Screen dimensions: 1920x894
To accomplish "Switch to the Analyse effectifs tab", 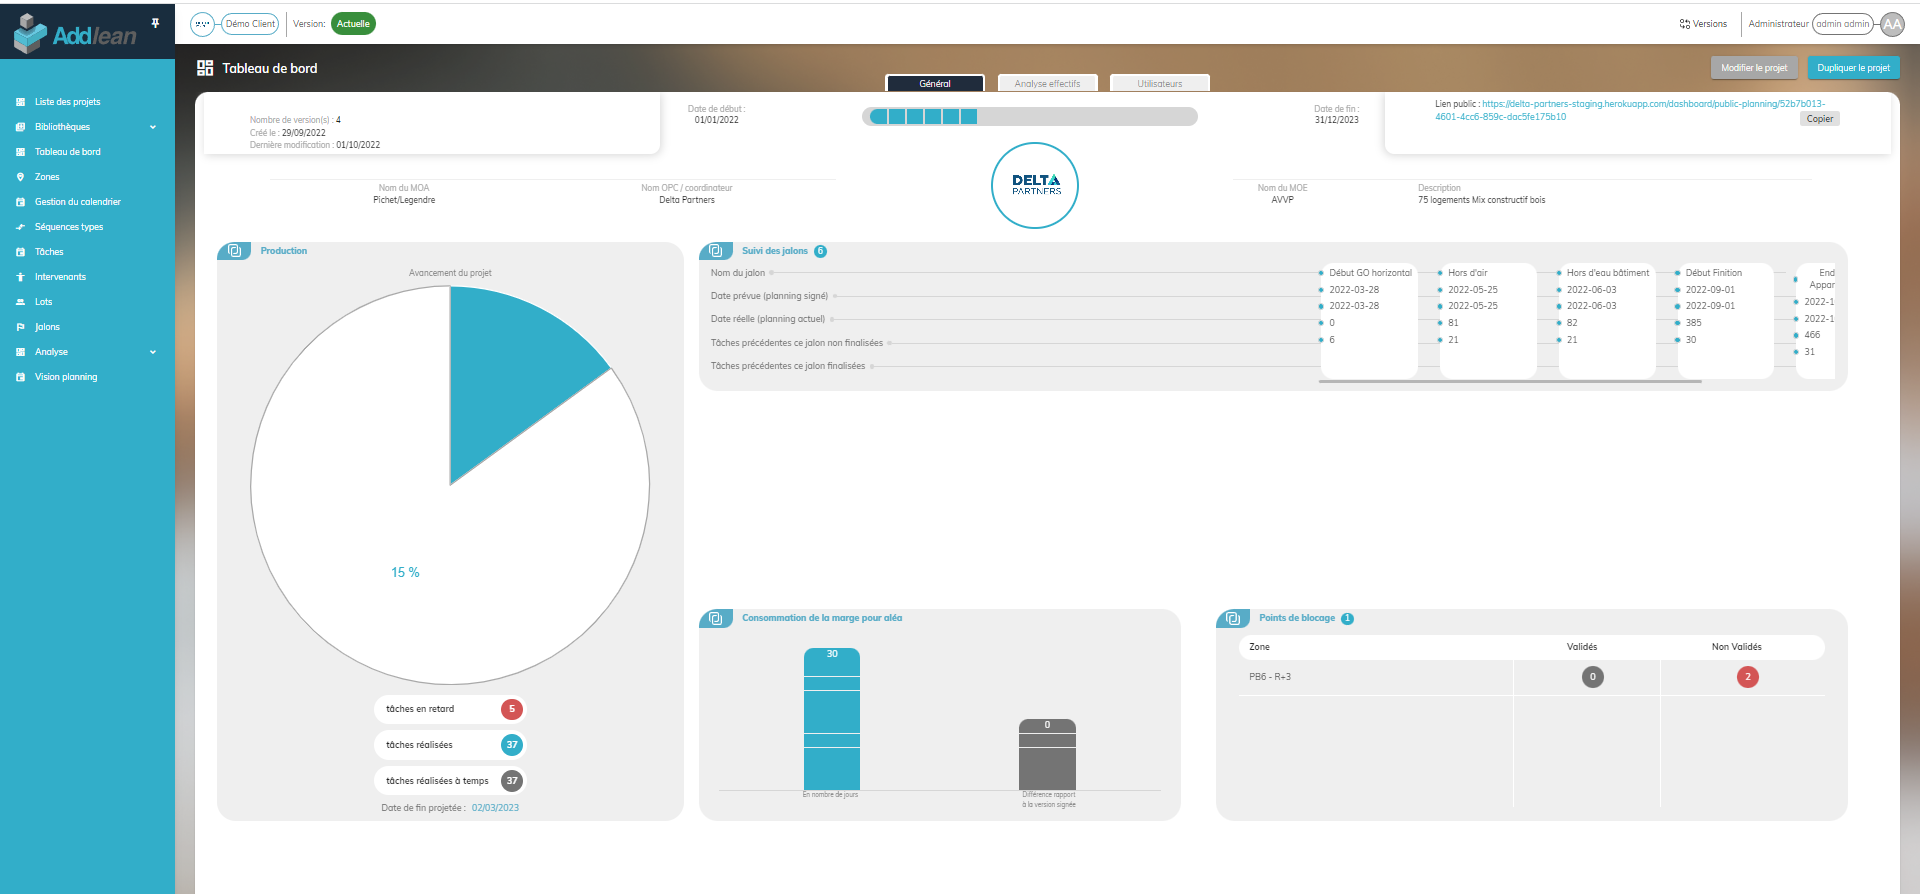I will pyautogui.click(x=1047, y=84).
